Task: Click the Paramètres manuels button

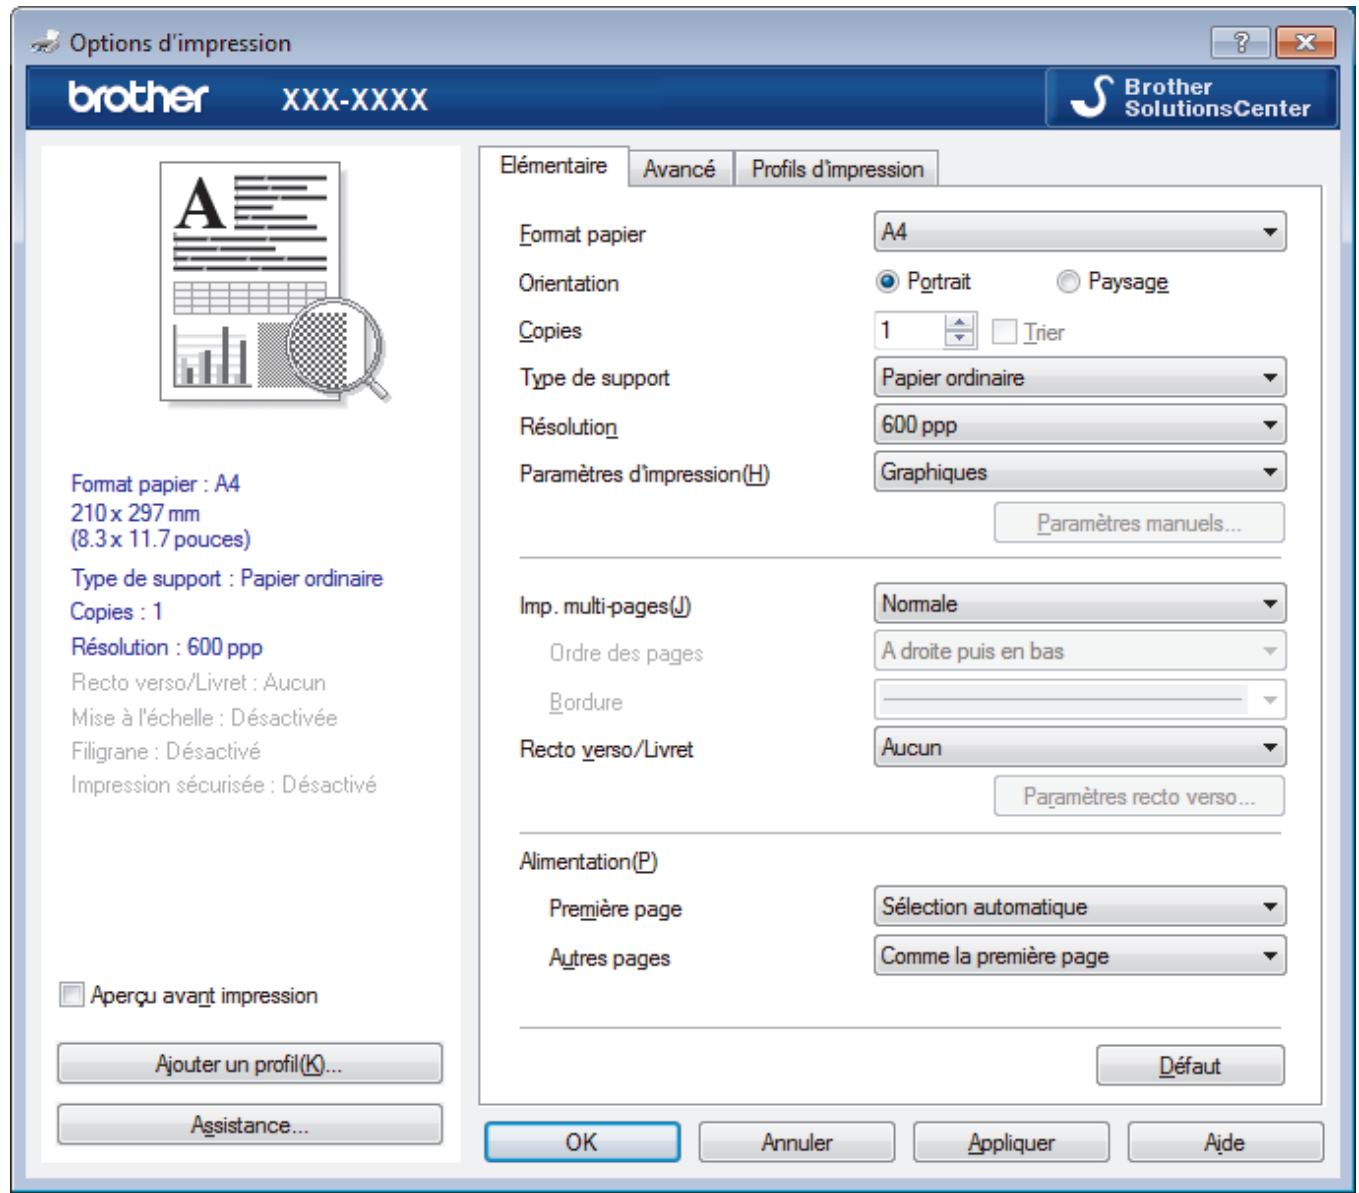Action: 1139,523
